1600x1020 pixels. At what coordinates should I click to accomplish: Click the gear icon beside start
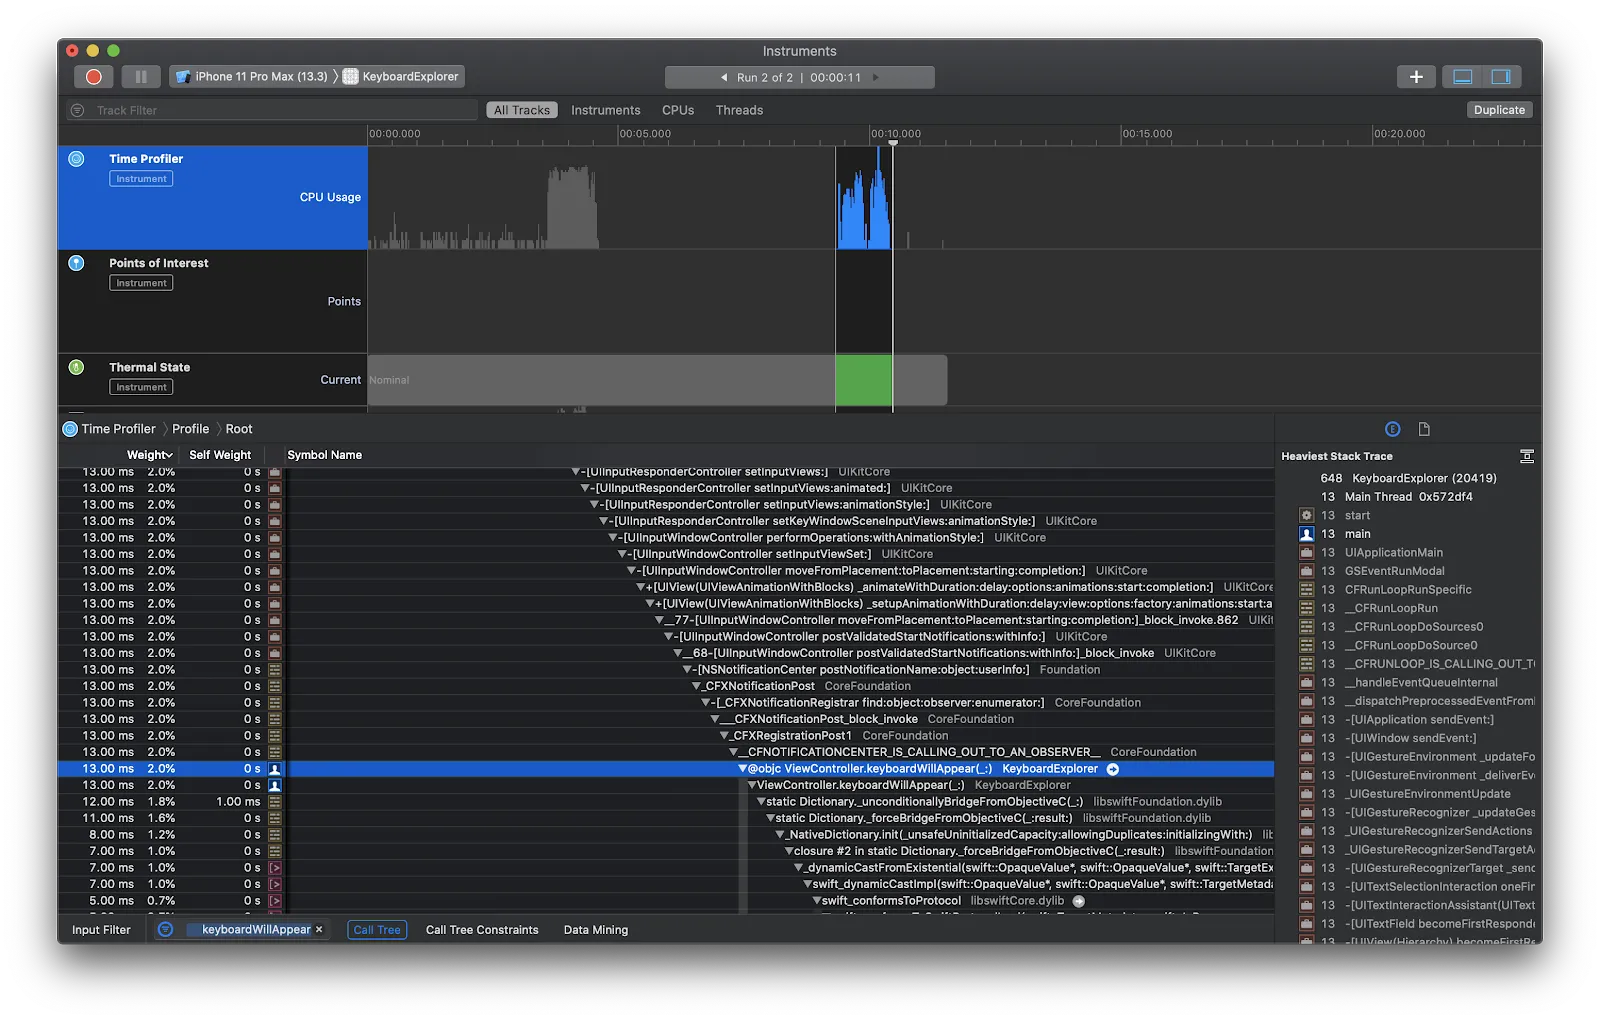tap(1306, 516)
